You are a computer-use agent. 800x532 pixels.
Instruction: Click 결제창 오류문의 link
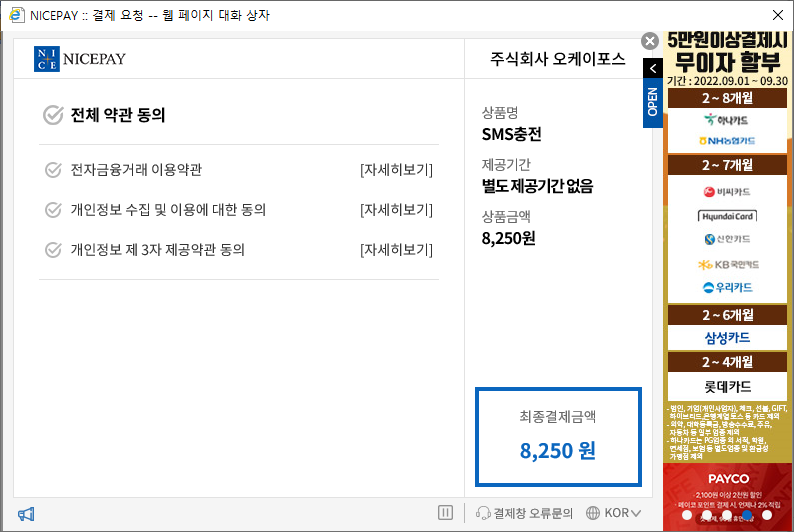(x=532, y=513)
